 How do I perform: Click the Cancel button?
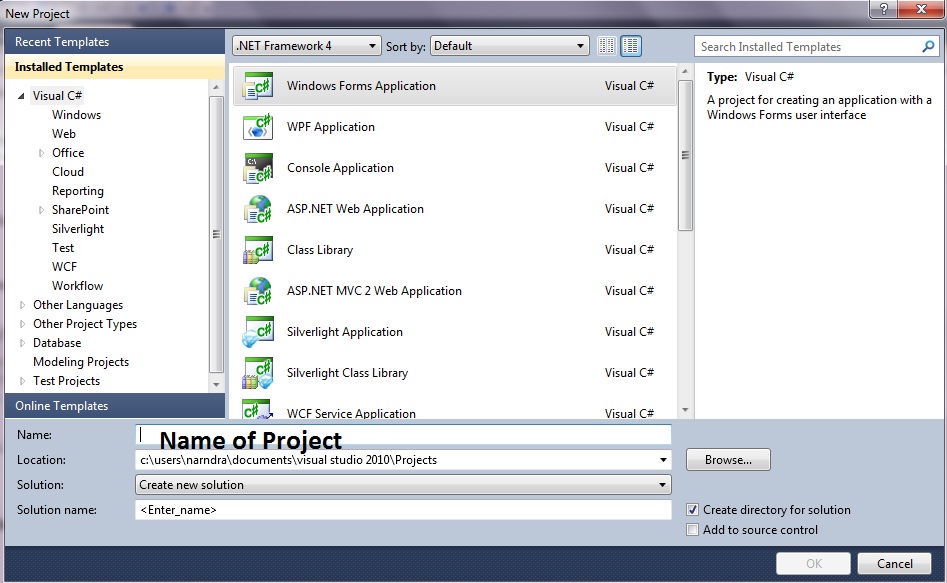pyautogui.click(x=894, y=564)
